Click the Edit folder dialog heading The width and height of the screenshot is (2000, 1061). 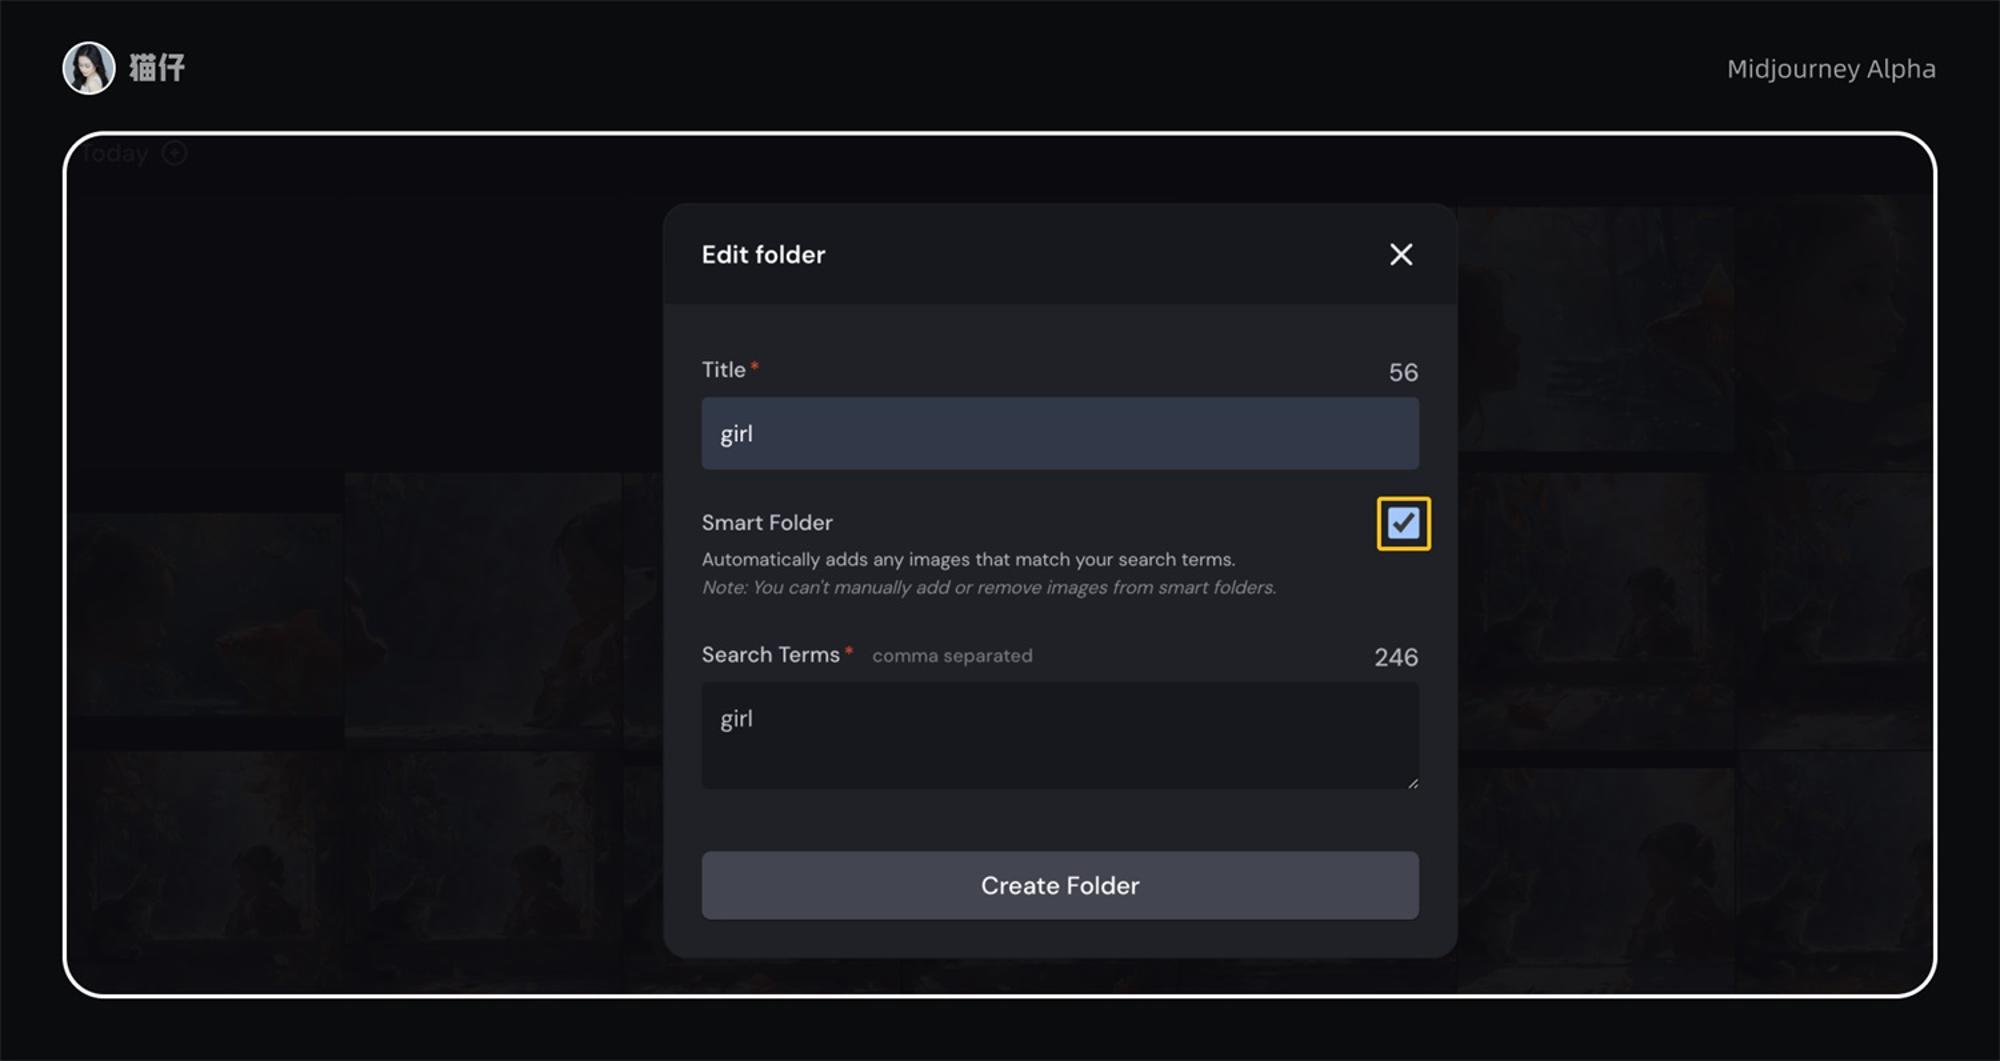[764, 255]
